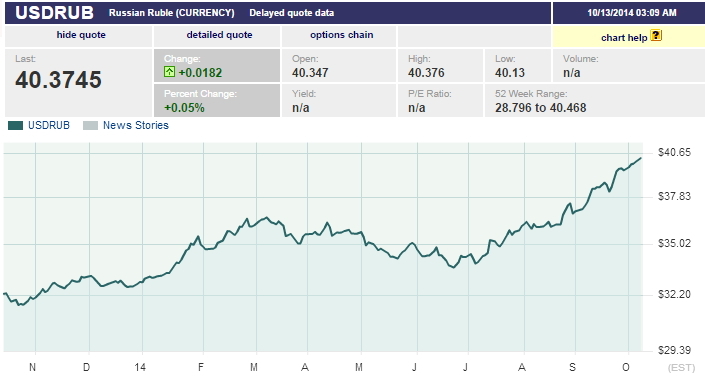Open the detailed quote tab
705x376 pixels.
tap(219, 35)
